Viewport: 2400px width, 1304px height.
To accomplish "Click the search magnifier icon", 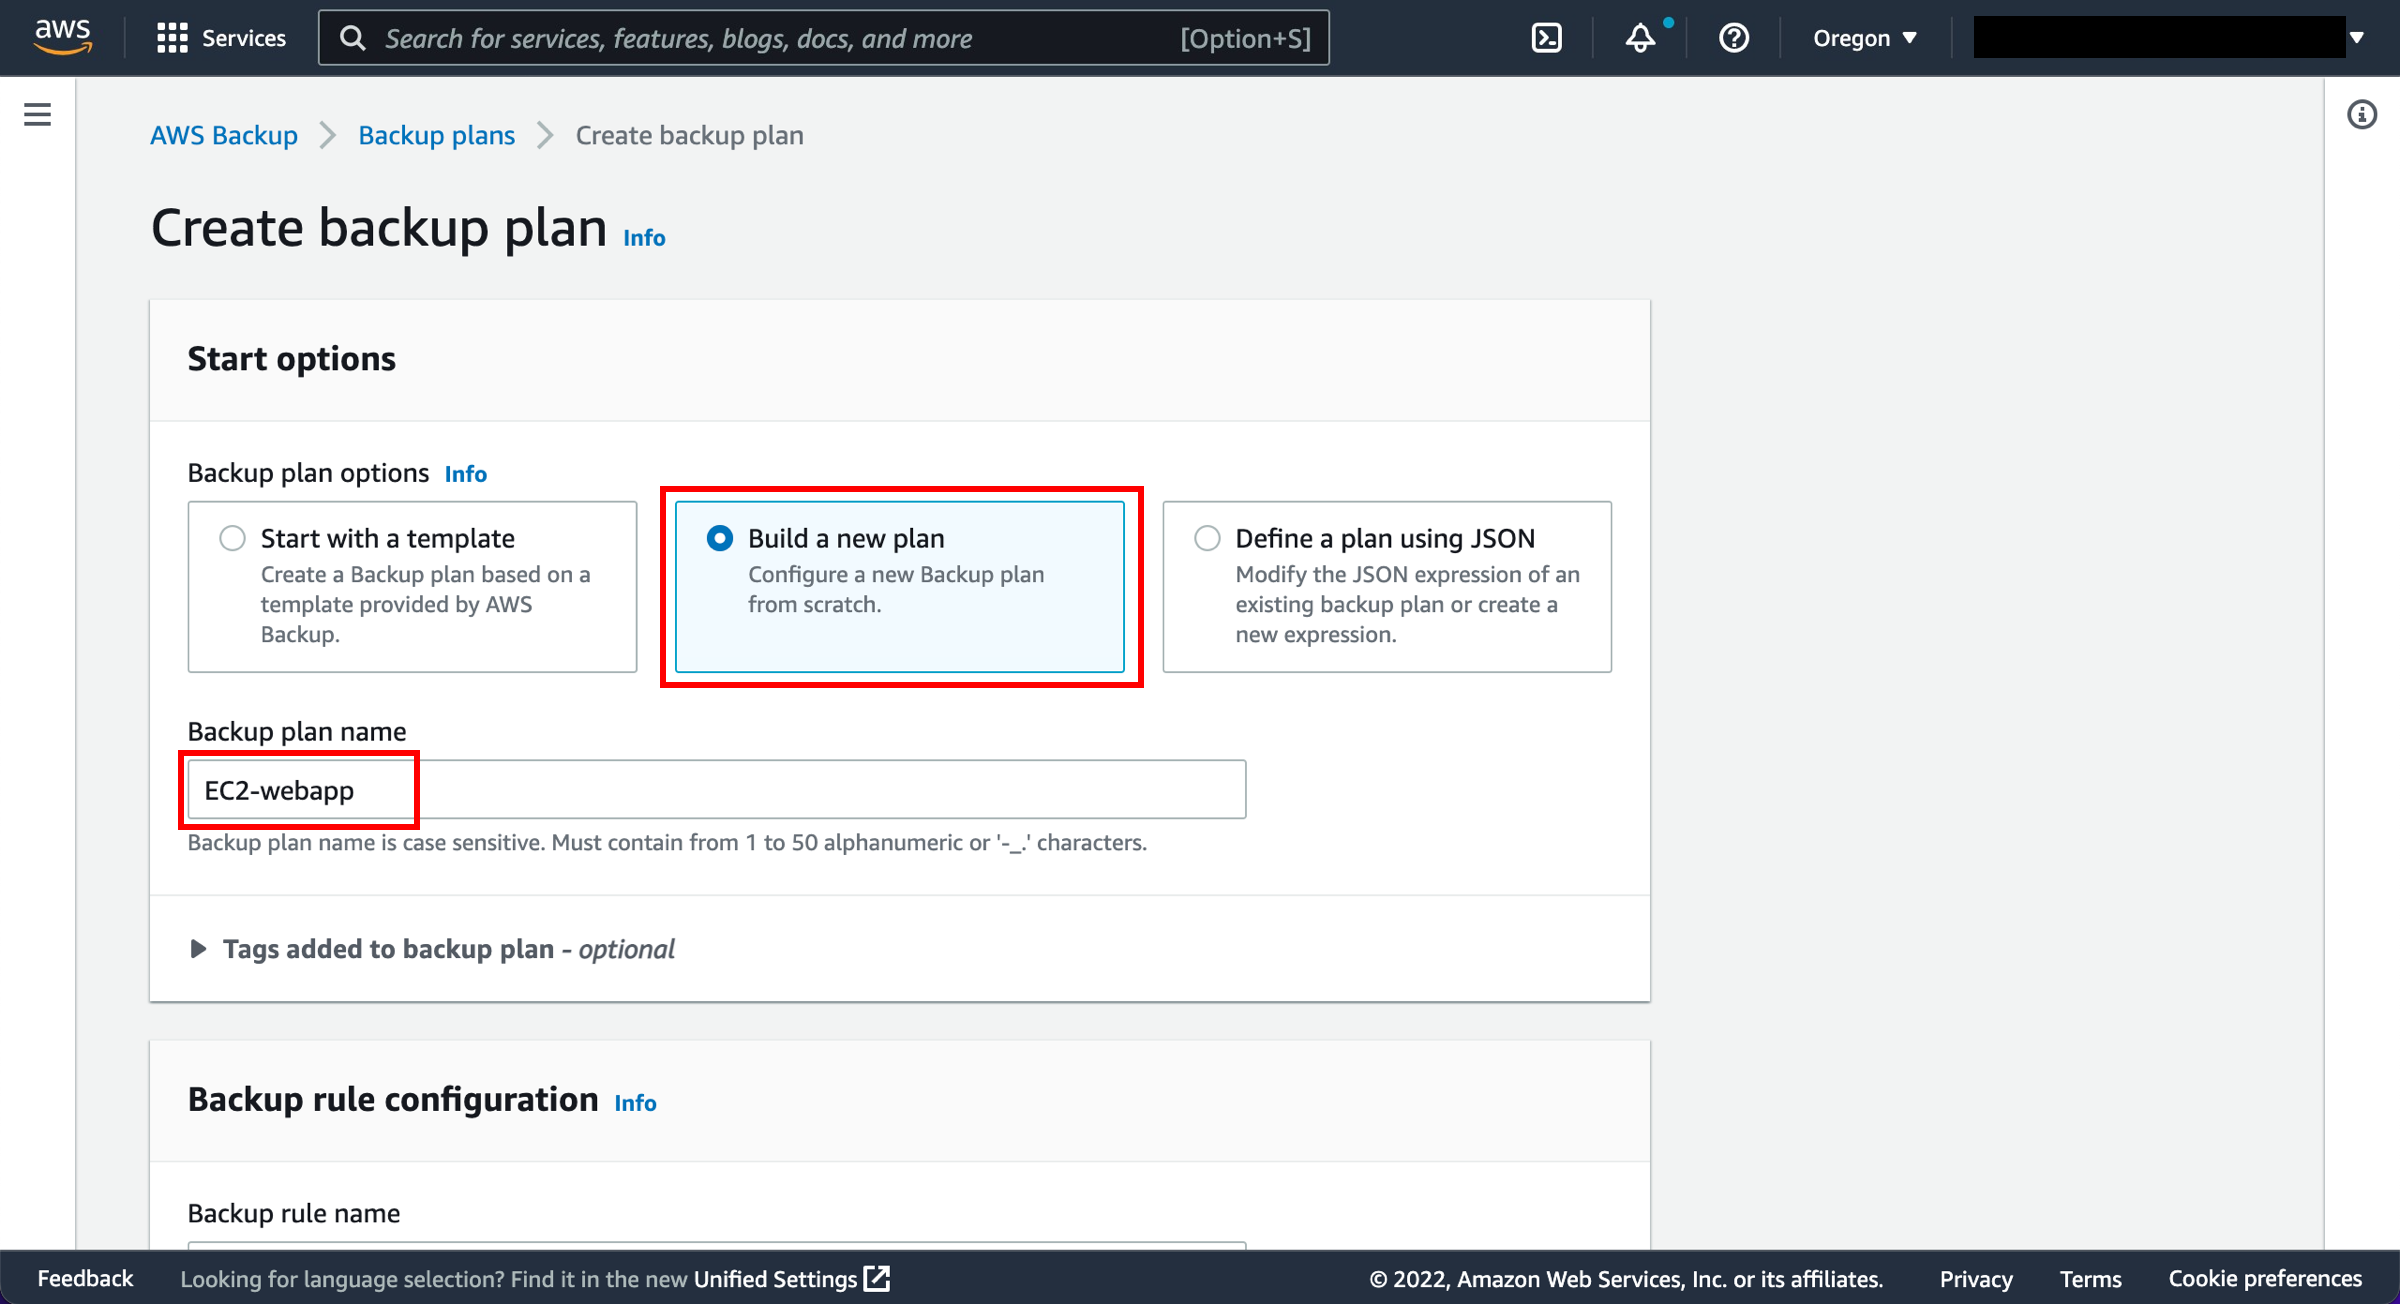I will [352, 38].
